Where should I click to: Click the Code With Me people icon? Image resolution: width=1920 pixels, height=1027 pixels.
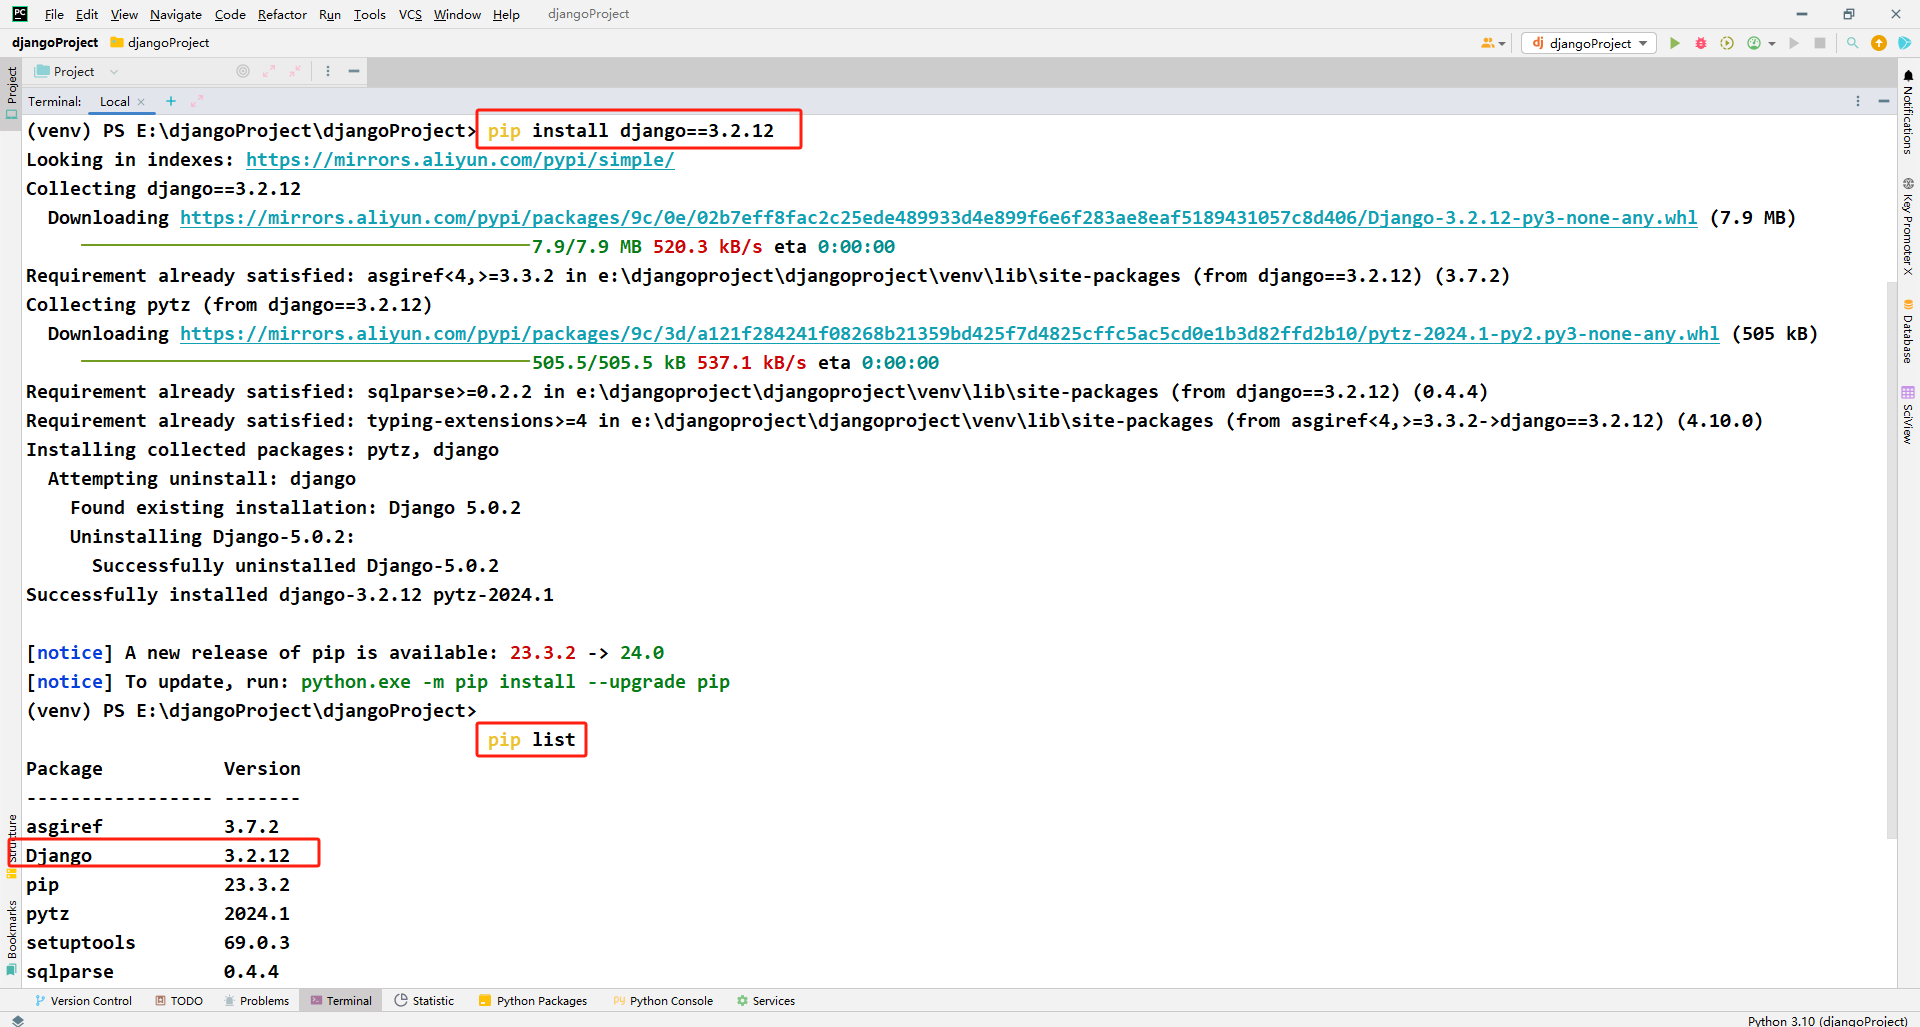click(1488, 43)
